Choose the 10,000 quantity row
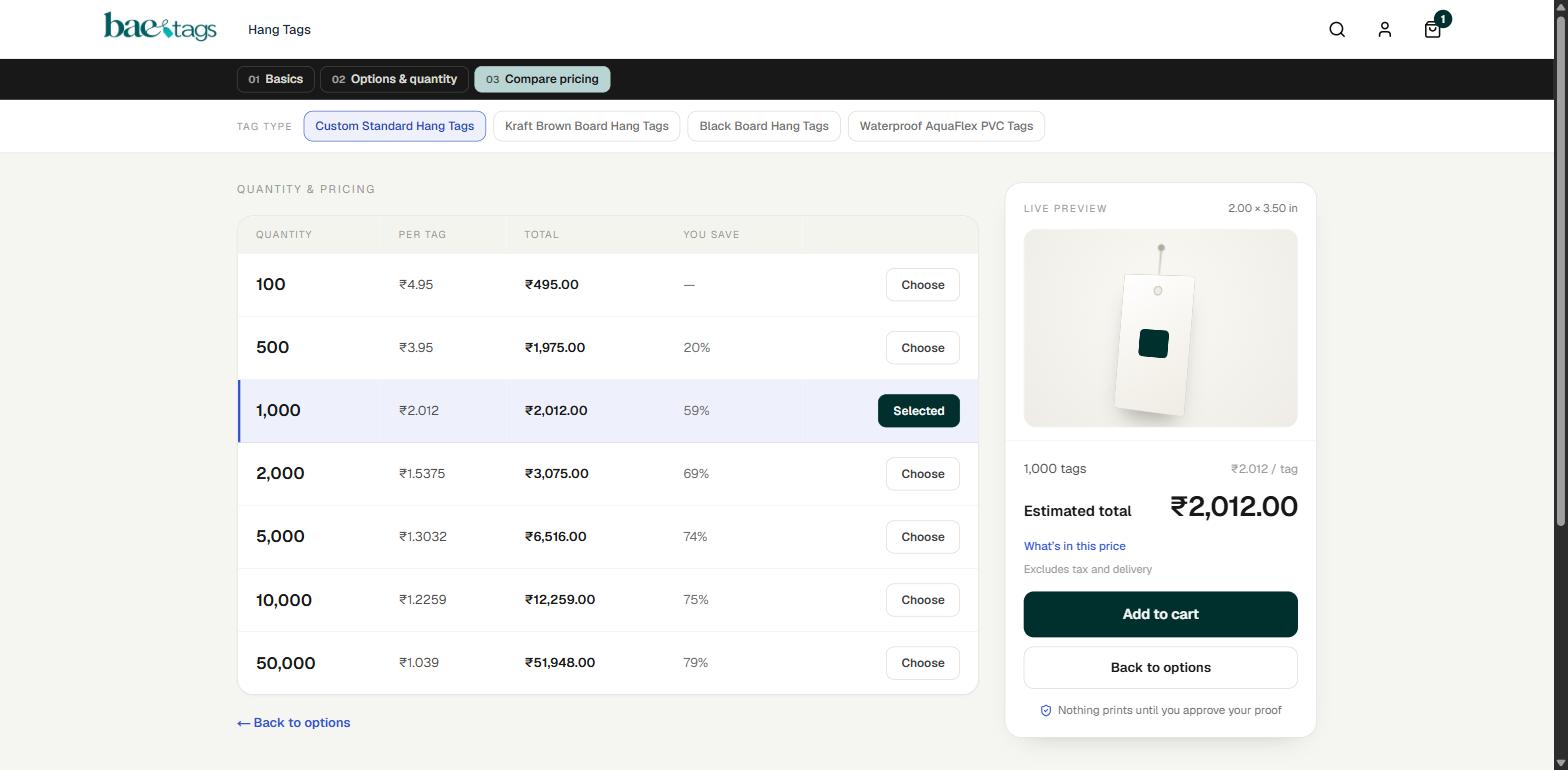1568x770 pixels. click(x=922, y=600)
